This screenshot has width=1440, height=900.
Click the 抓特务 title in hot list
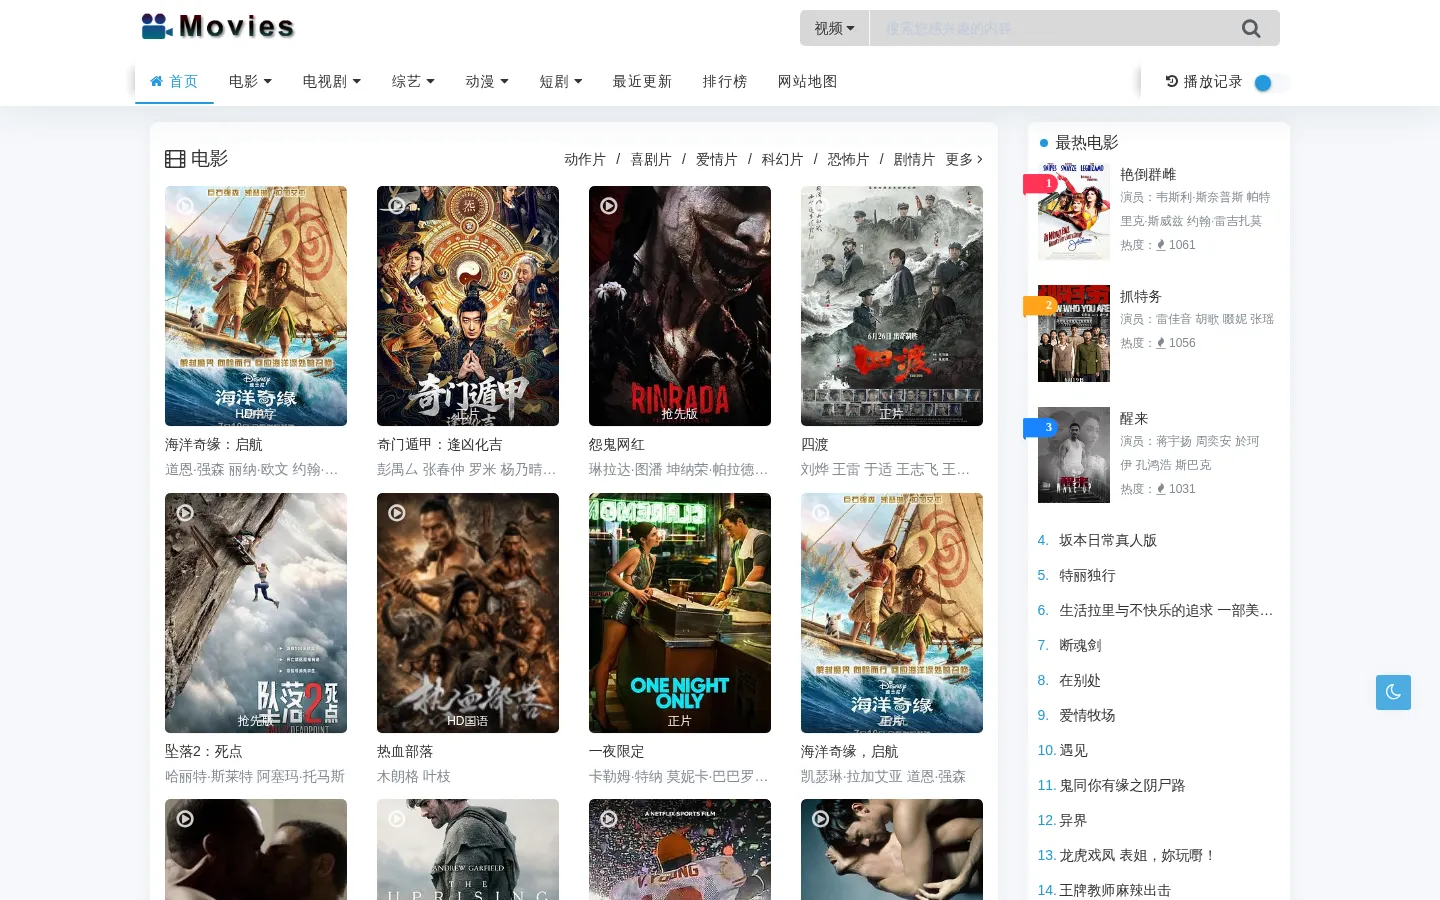[1141, 296]
